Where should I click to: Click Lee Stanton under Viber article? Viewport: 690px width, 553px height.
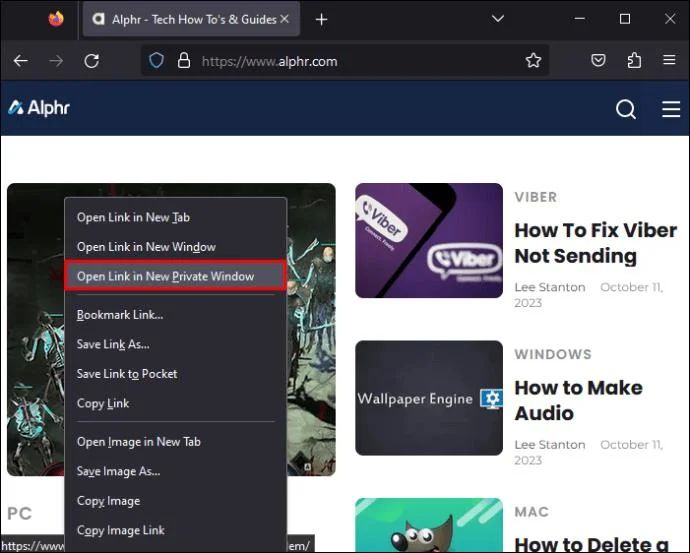(550, 287)
